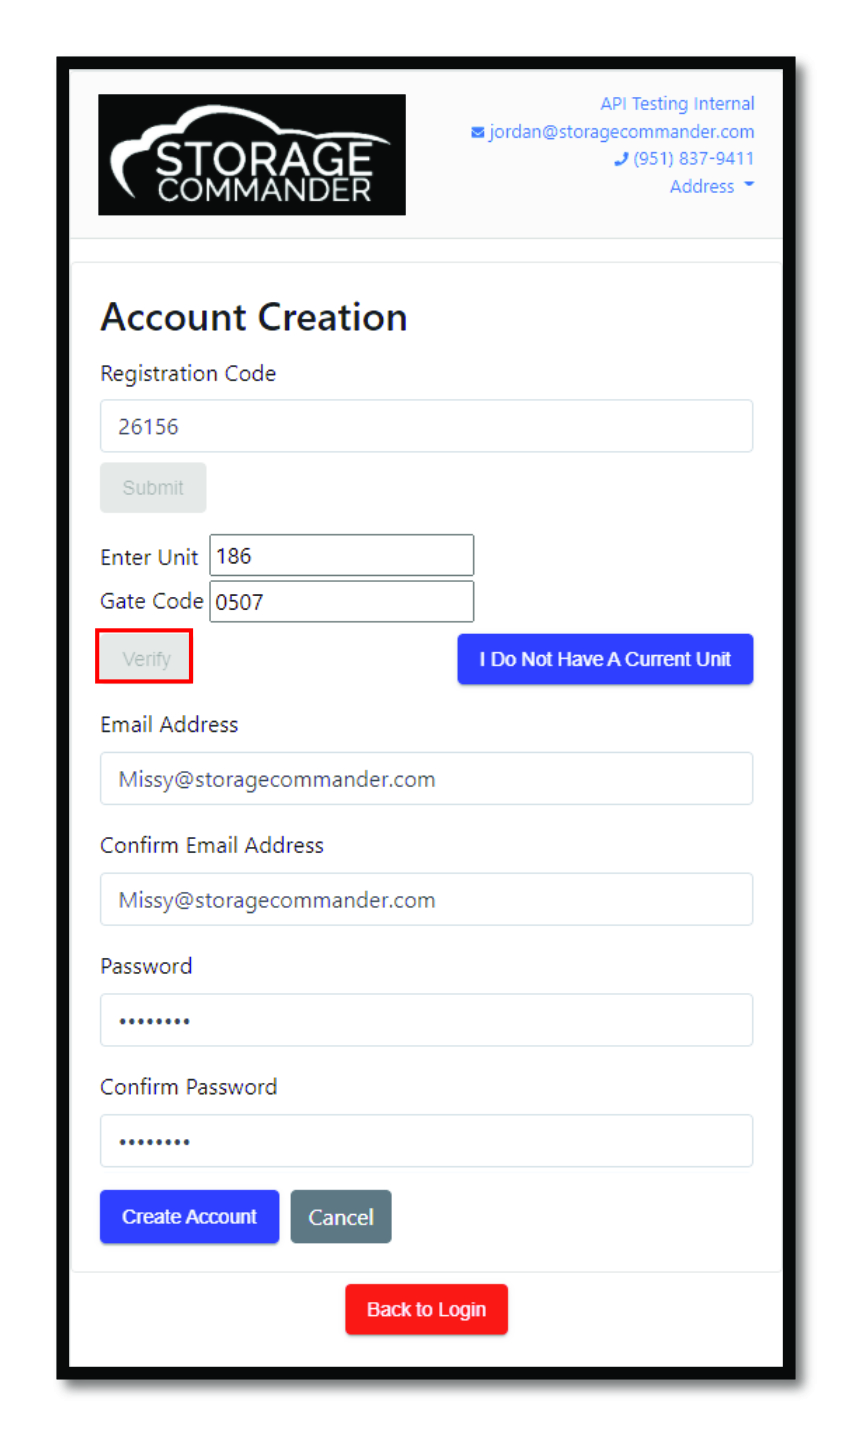Click the Registration Code field
The width and height of the screenshot is (852, 1436).
pos(426,426)
